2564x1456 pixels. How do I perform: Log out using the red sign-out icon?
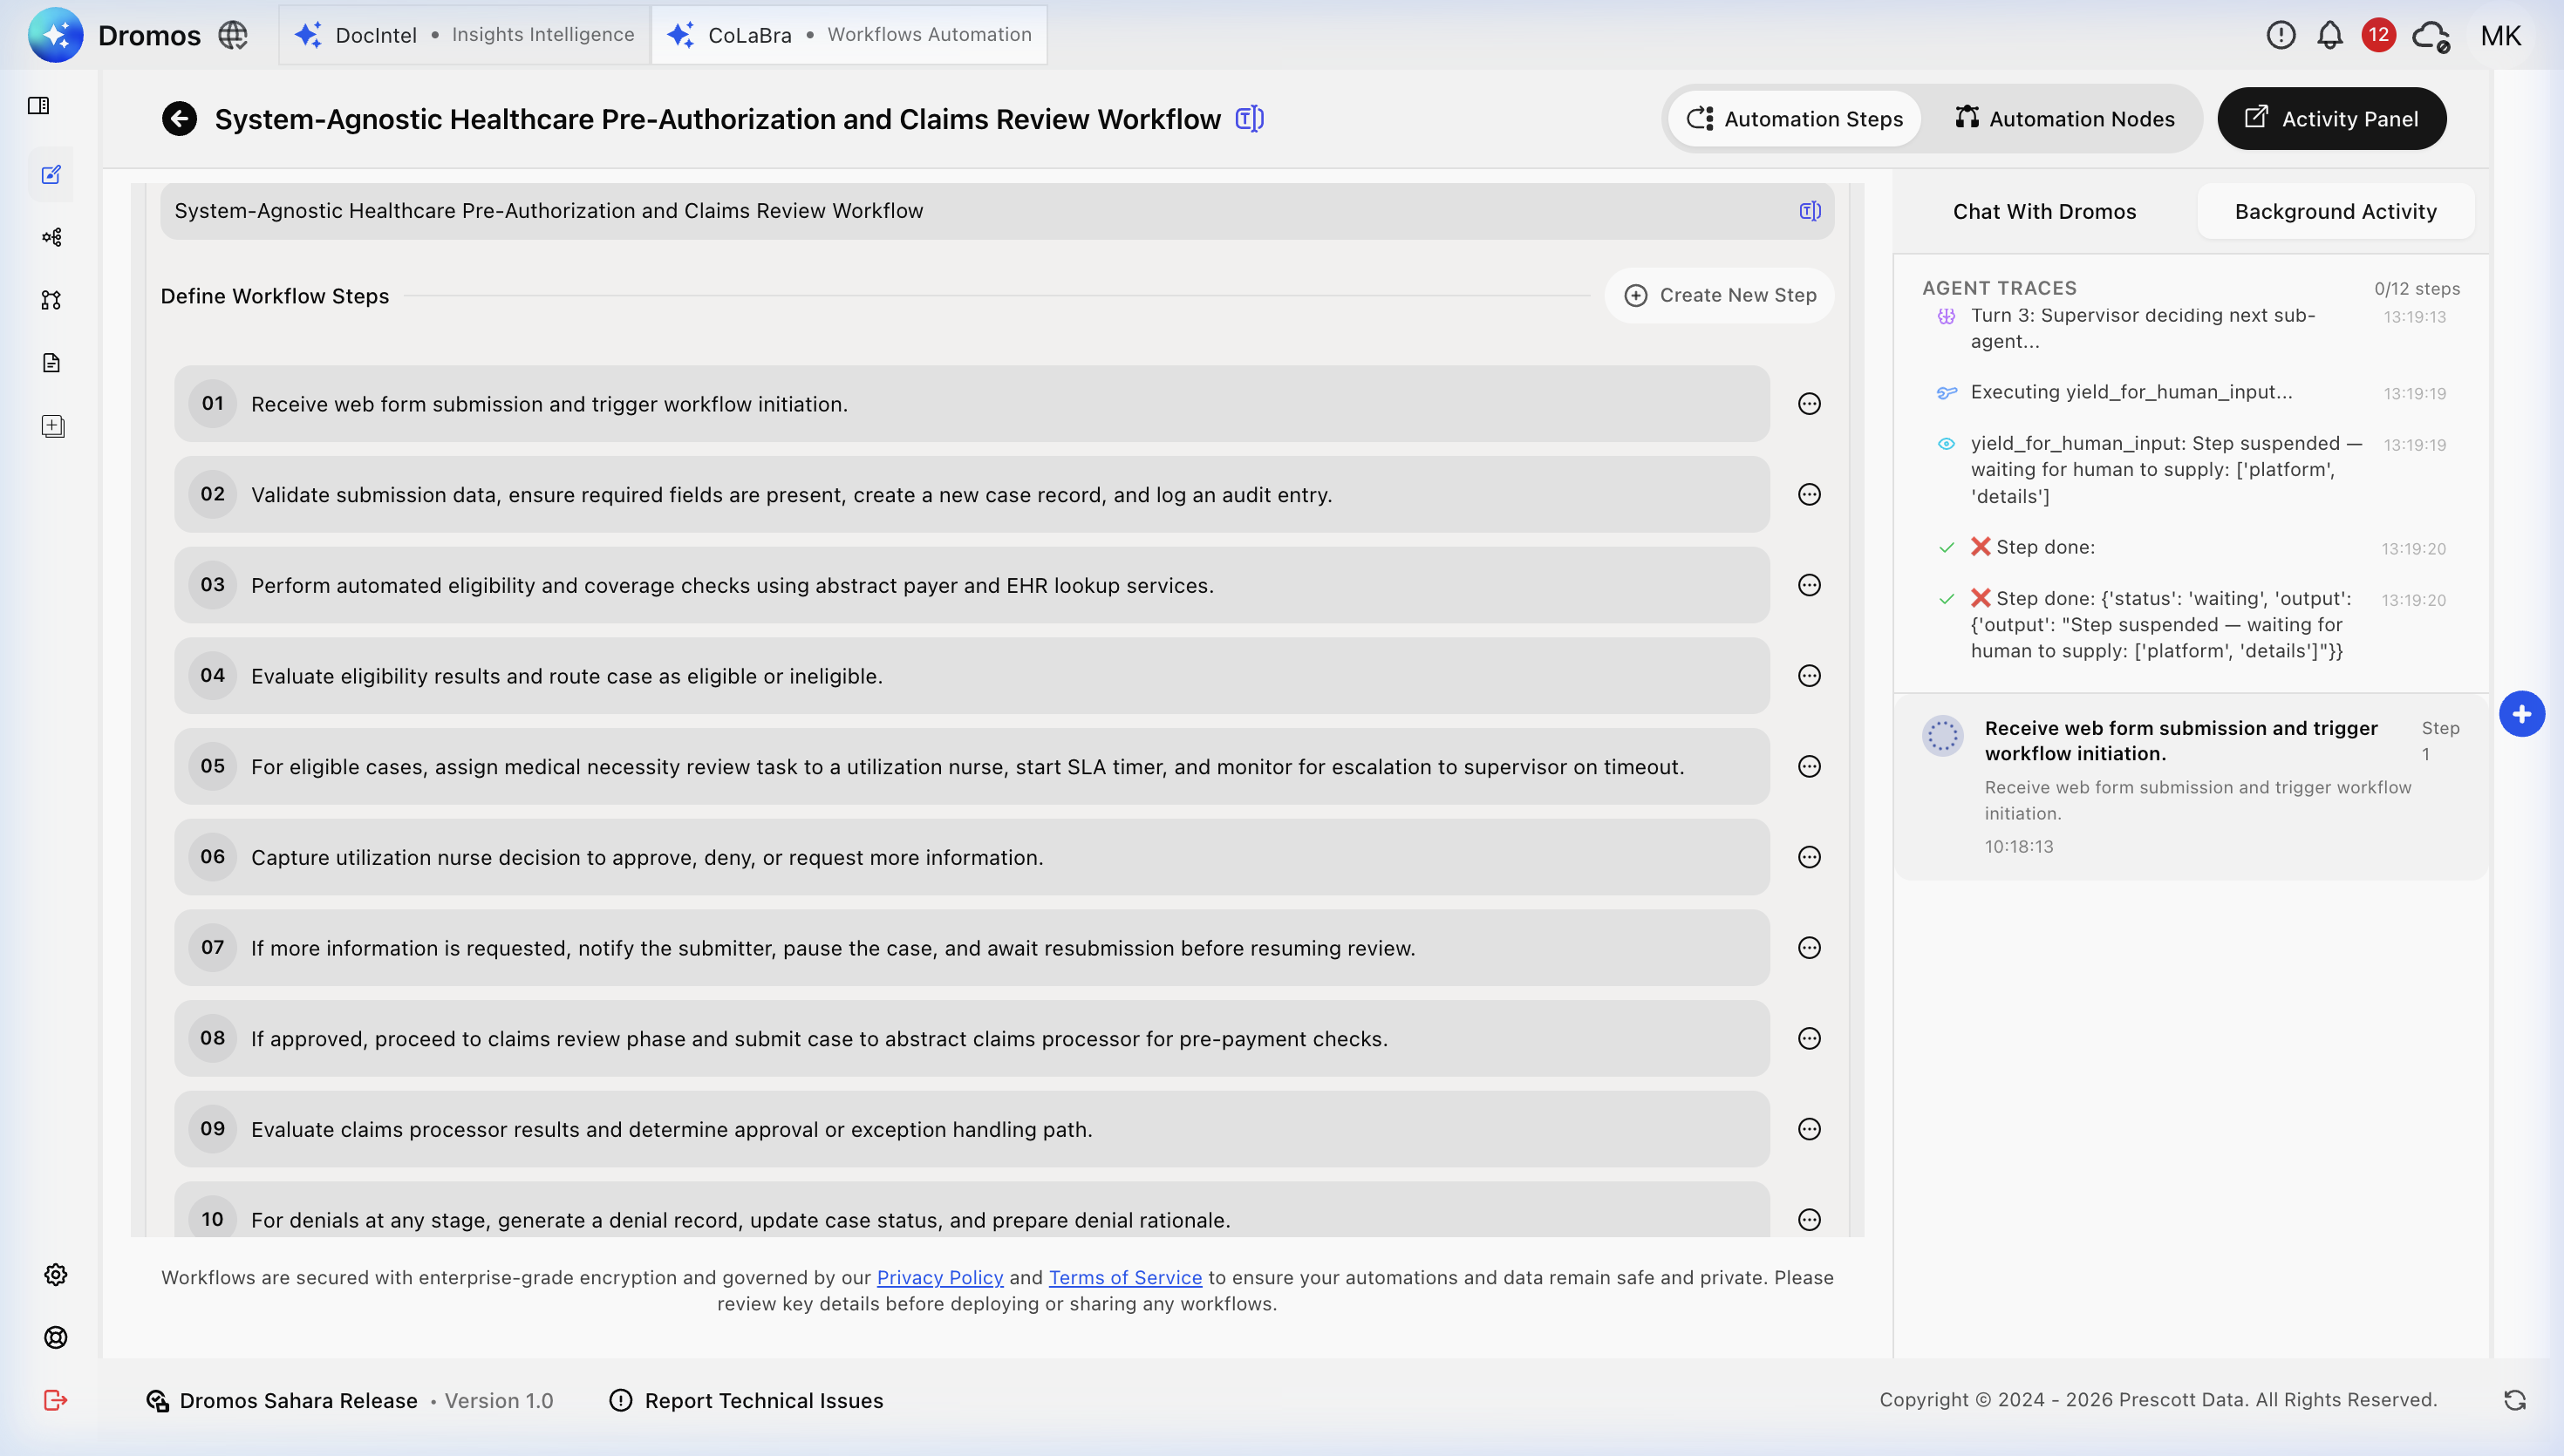(x=55, y=1400)
